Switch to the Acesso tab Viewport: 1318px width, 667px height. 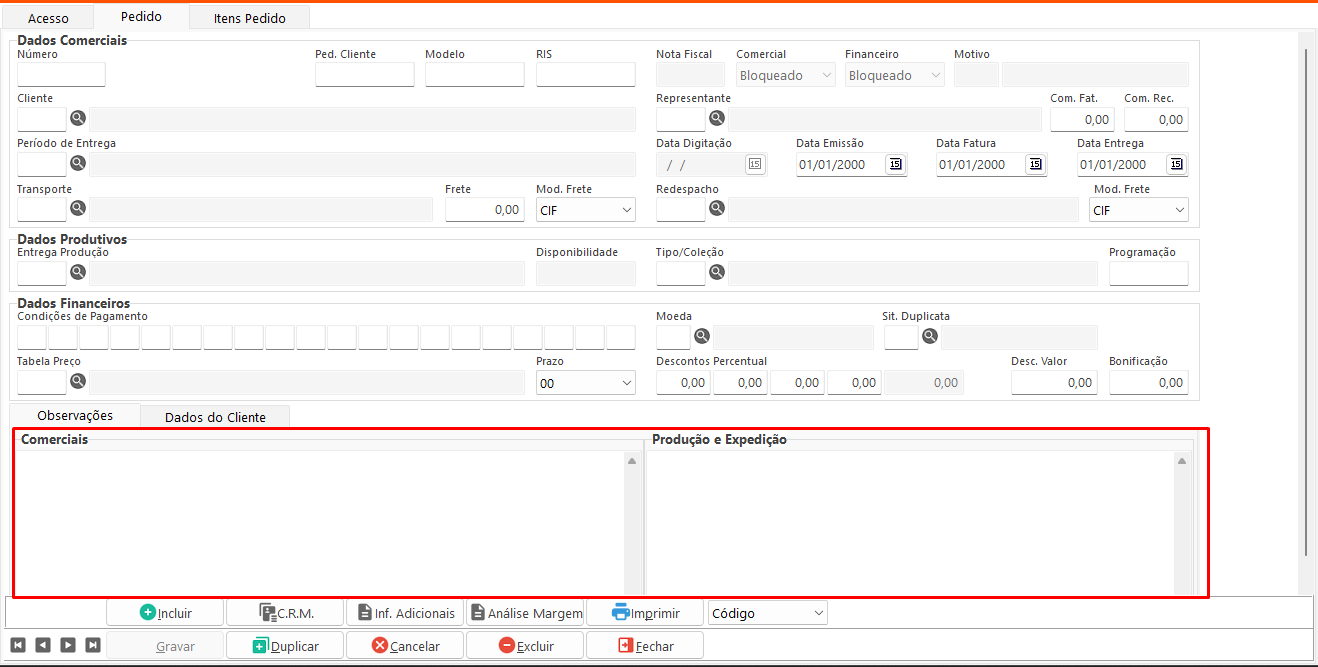48,18
